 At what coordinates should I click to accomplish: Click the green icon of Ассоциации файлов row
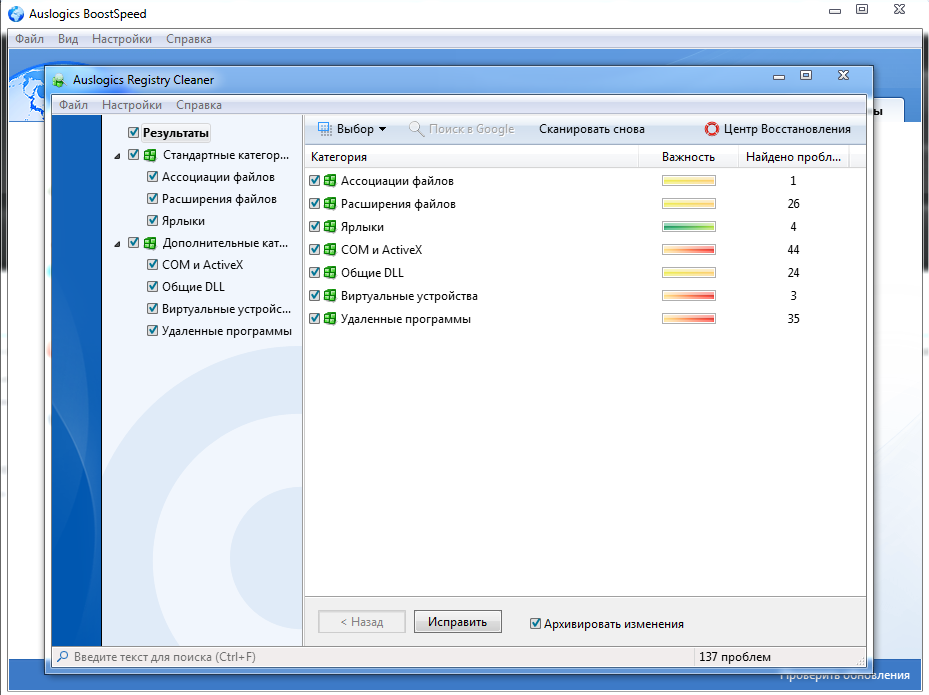(330, 181)
